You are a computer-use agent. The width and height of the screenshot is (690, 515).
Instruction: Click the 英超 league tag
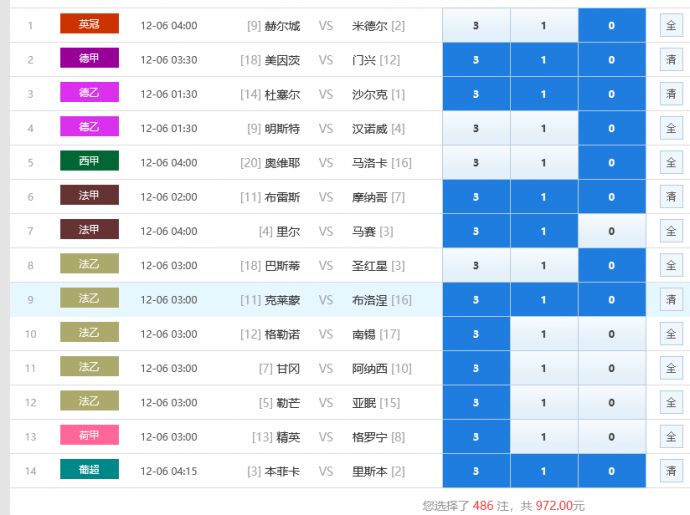[x=89, y=25]
